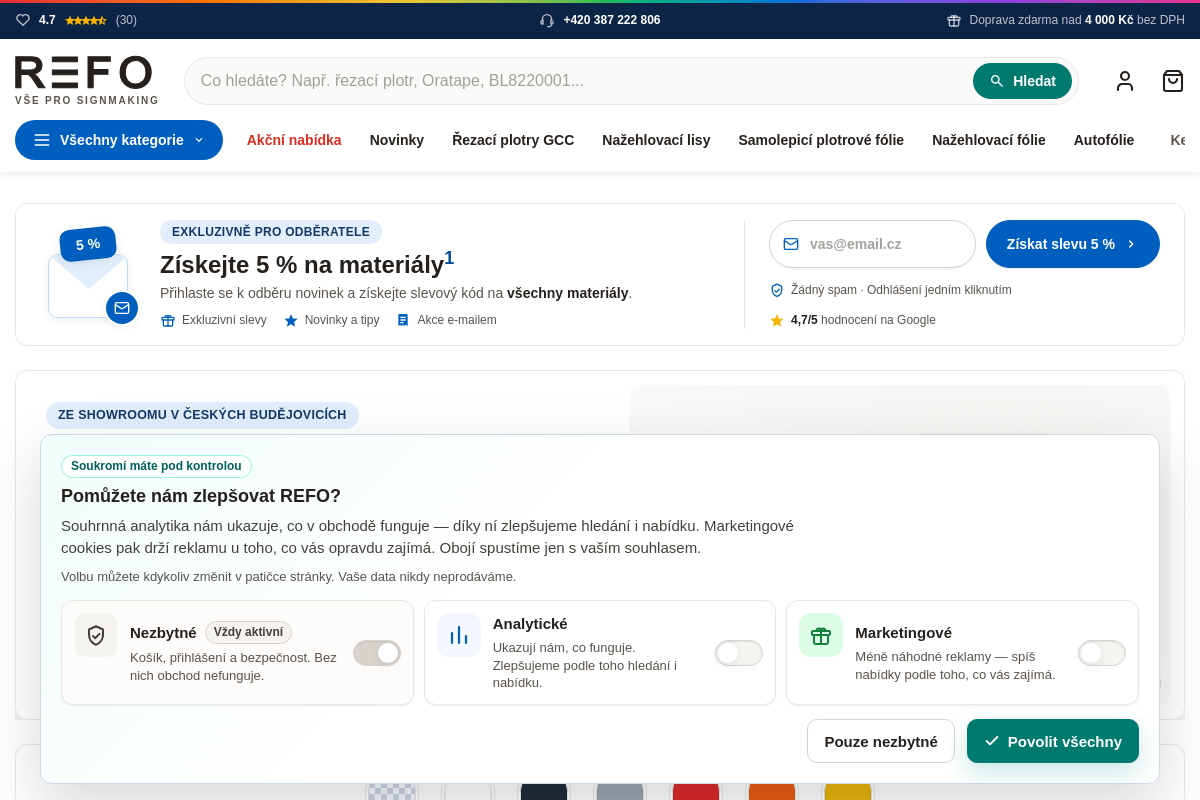Click Pouze nezbytné button

tap(881, 741)
